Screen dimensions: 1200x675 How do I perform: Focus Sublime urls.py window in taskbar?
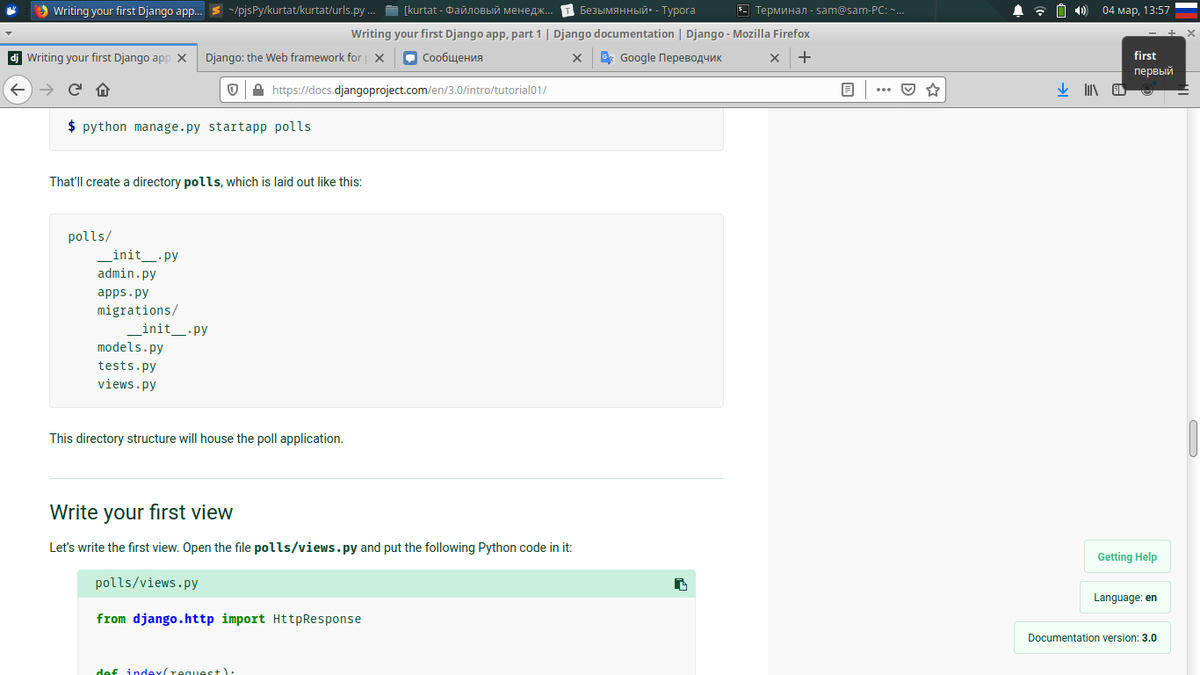pos(294,10)
